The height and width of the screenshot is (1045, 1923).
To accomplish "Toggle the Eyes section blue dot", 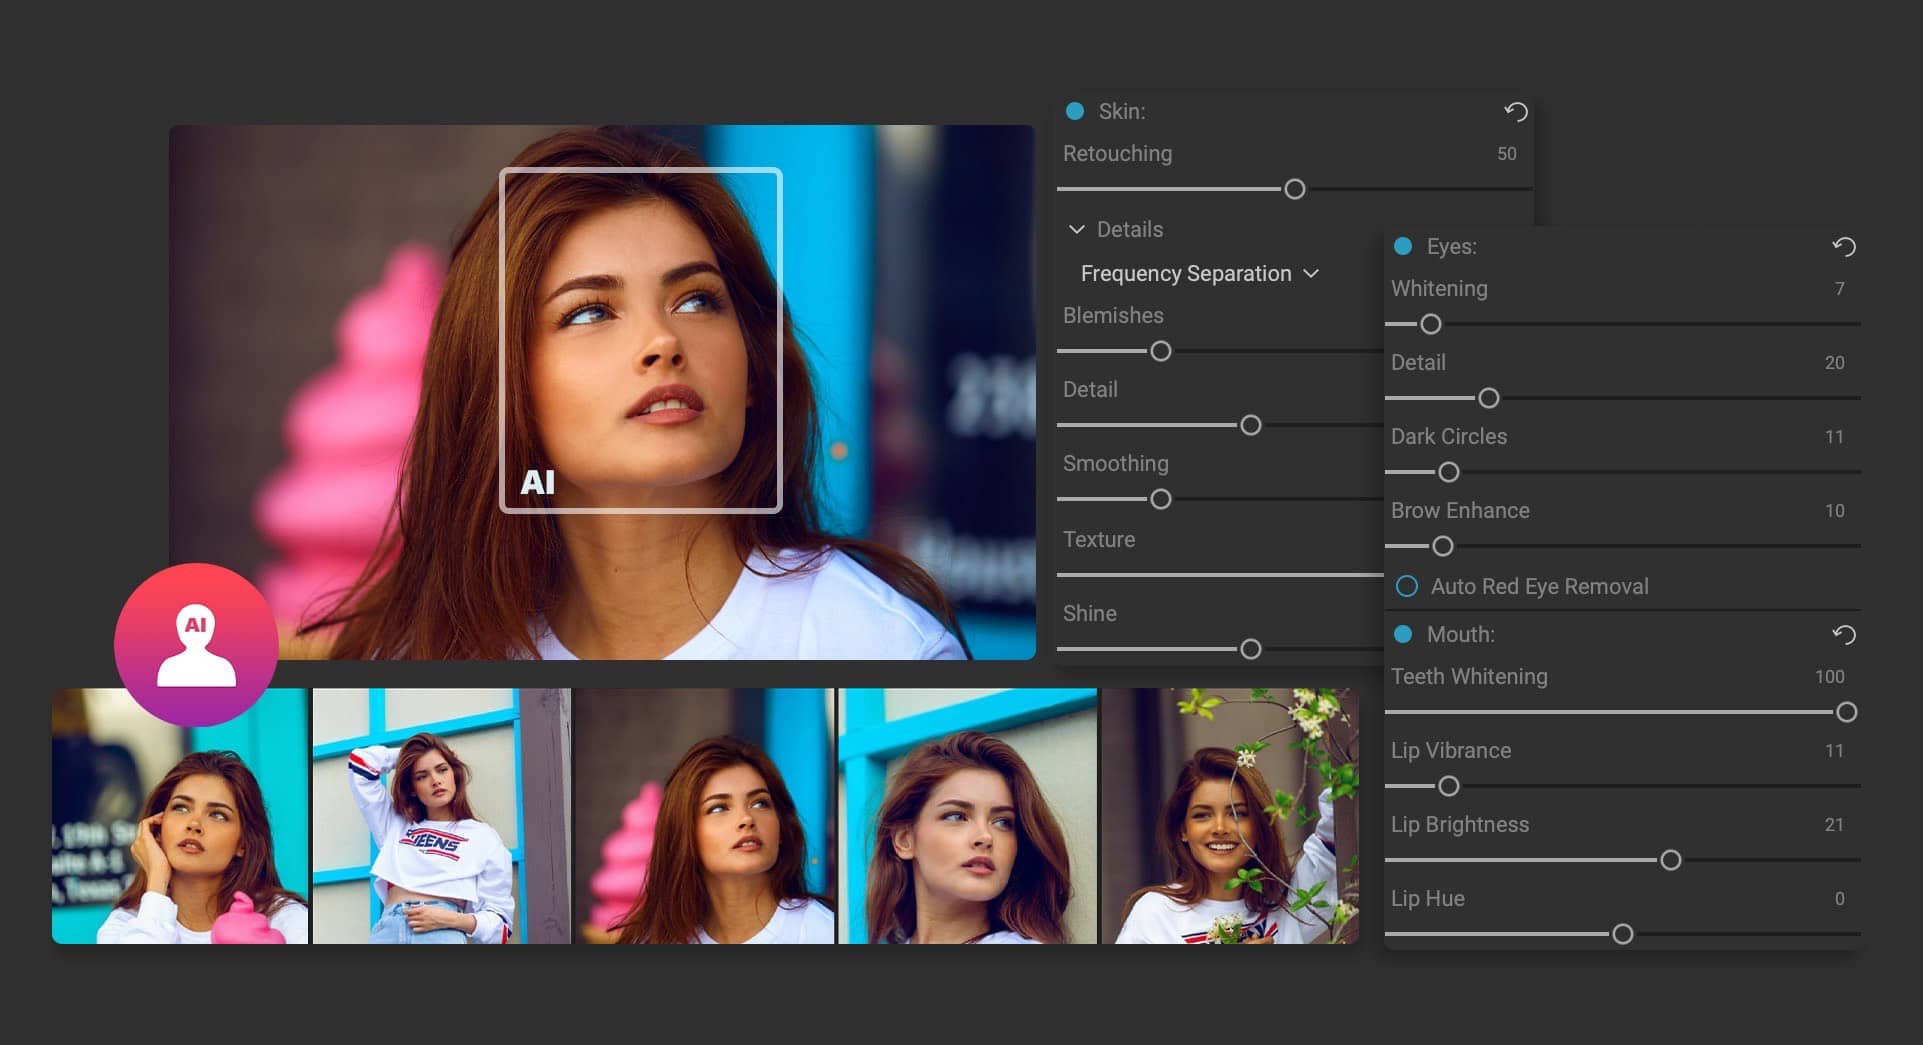I will coord(1403,246).
